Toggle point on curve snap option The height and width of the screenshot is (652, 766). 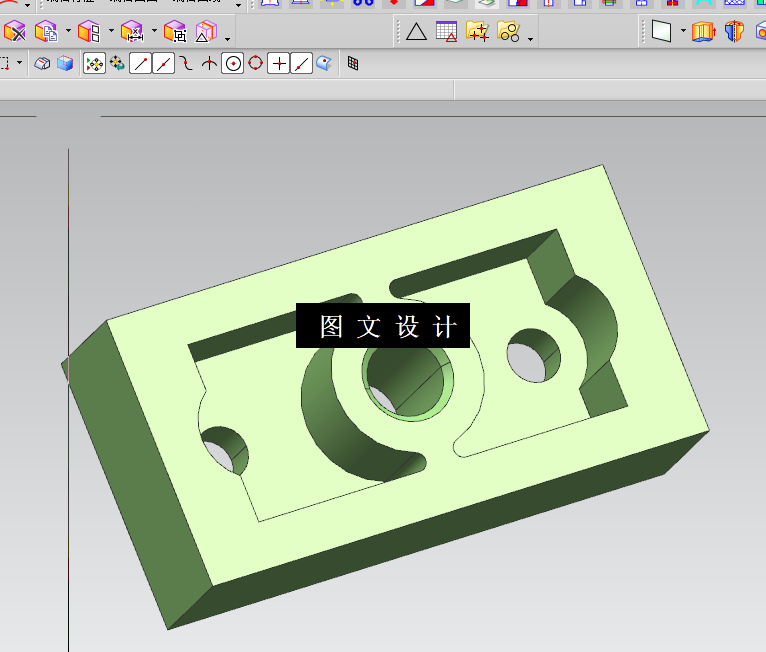[301, 63]
